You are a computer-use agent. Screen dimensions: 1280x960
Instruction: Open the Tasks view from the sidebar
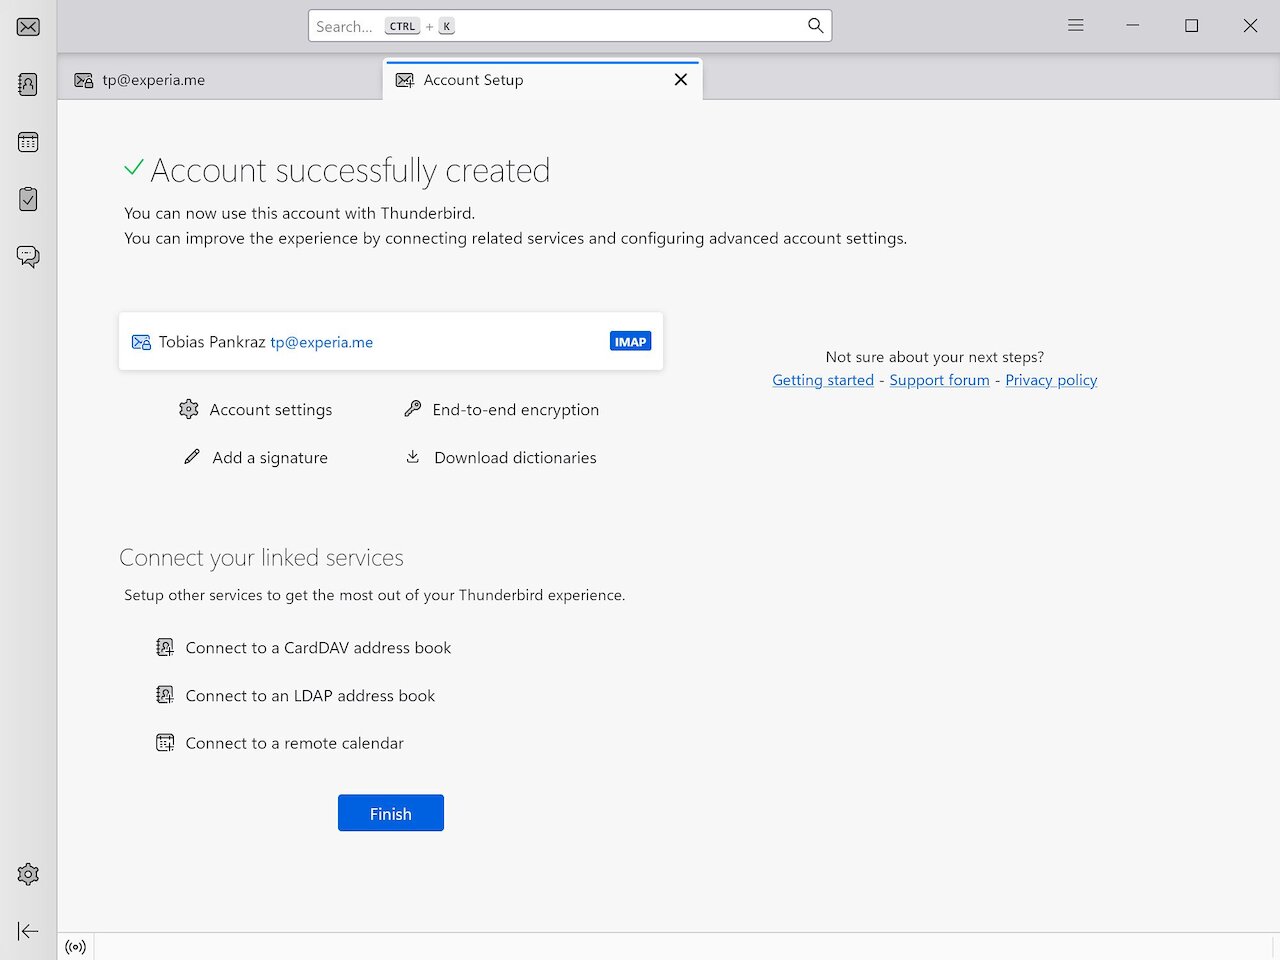(27, 199)
